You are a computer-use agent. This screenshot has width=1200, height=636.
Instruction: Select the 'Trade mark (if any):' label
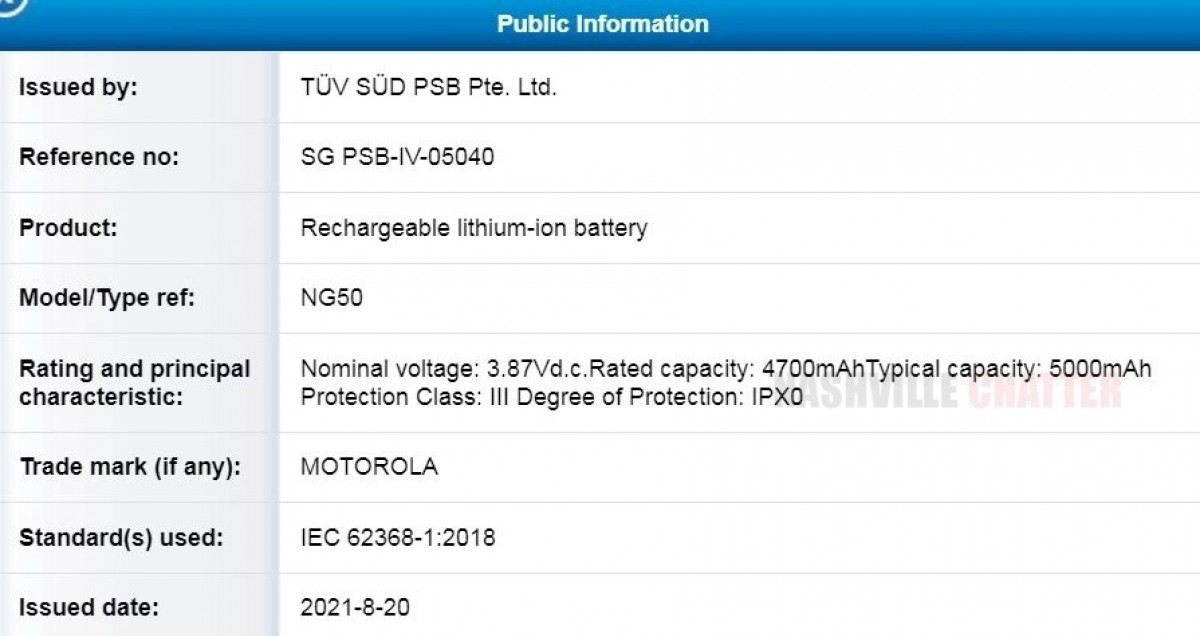(130, 467)
